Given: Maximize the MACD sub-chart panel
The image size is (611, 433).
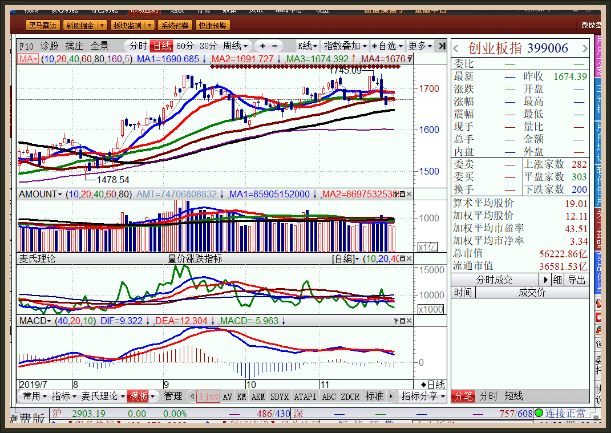Looking at the screenshot, I should [403, 321].
